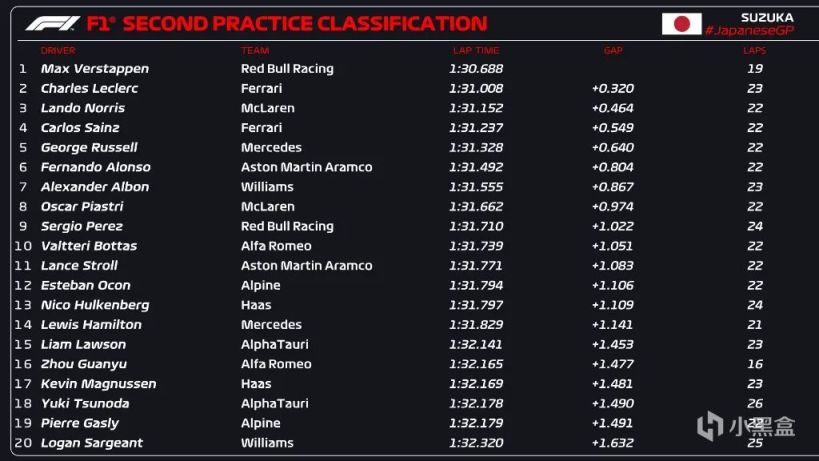Click Charles Leclerc's driver name
This screenshot has height=461, width=819.
click(89, 88)
